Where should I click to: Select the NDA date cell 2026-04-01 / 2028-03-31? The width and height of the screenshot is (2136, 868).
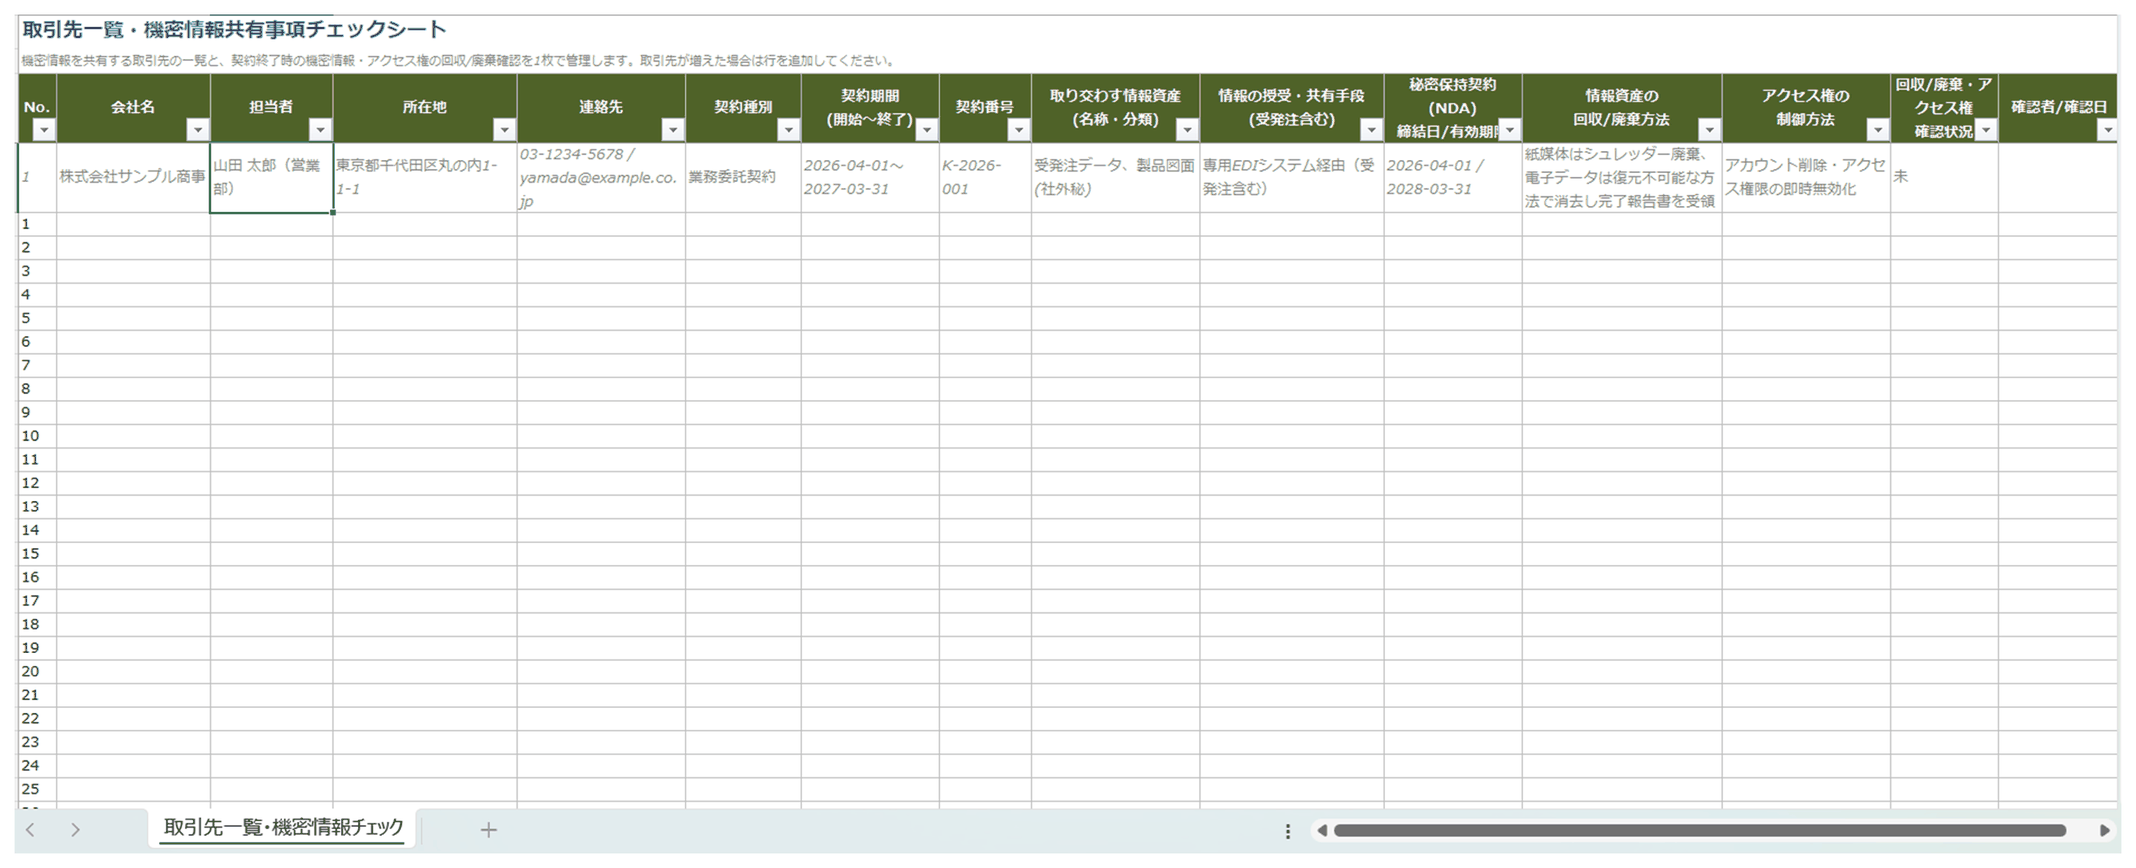pyautogui.click(x=1453, y=177)
